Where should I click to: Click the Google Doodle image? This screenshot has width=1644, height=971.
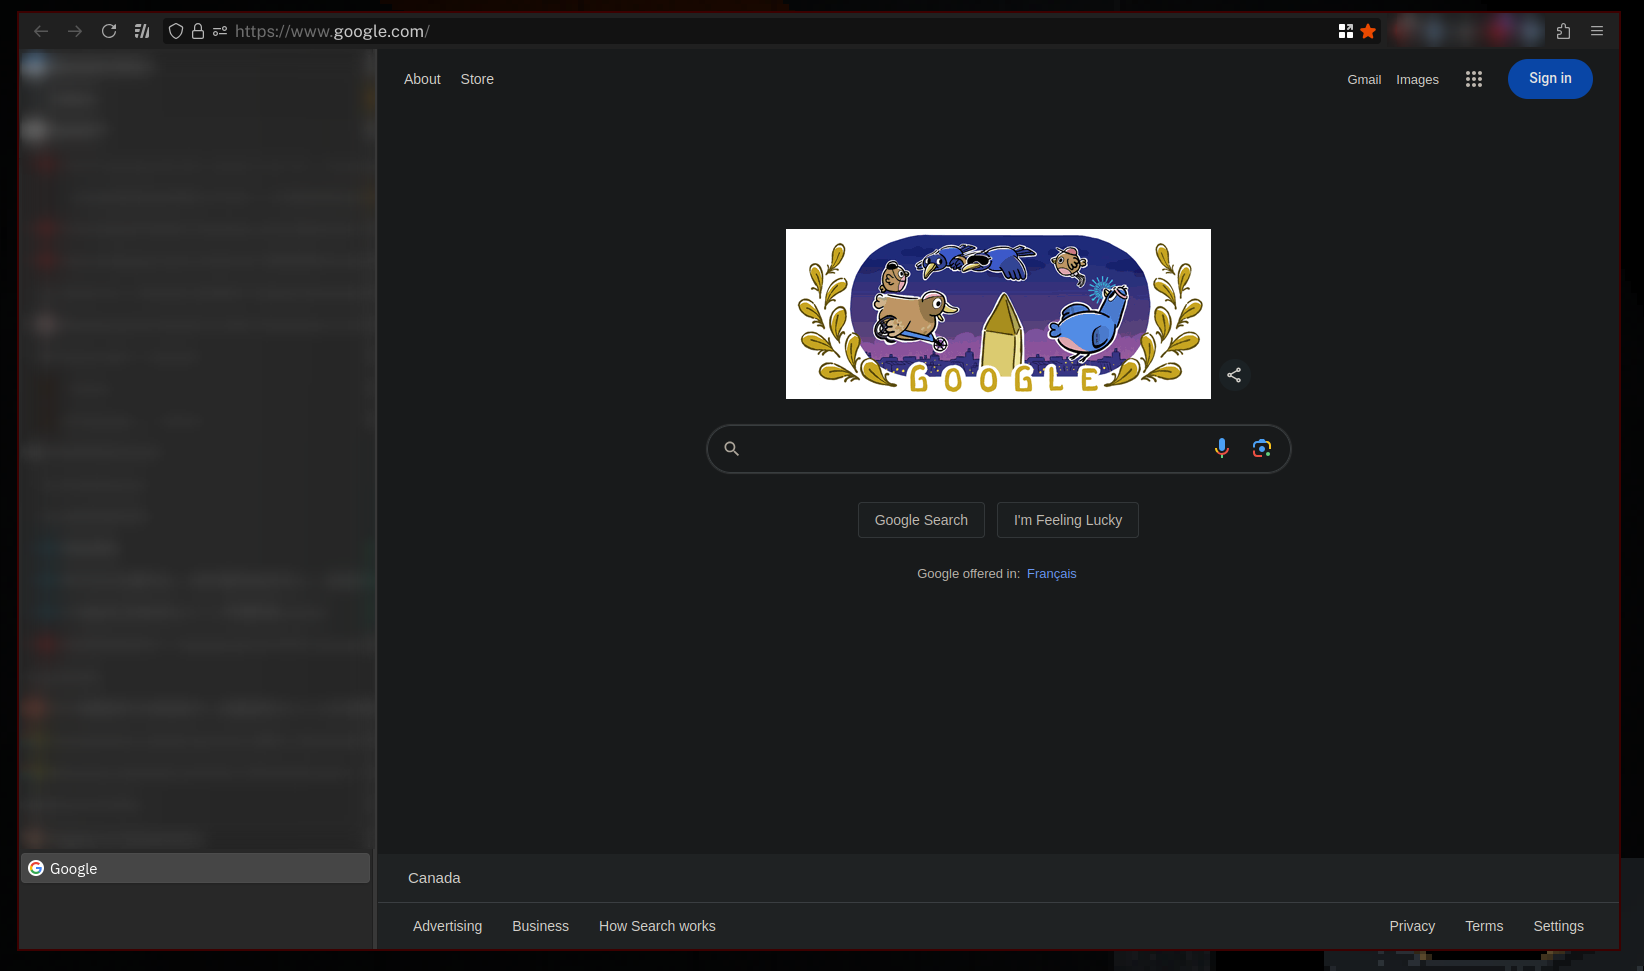997,314
